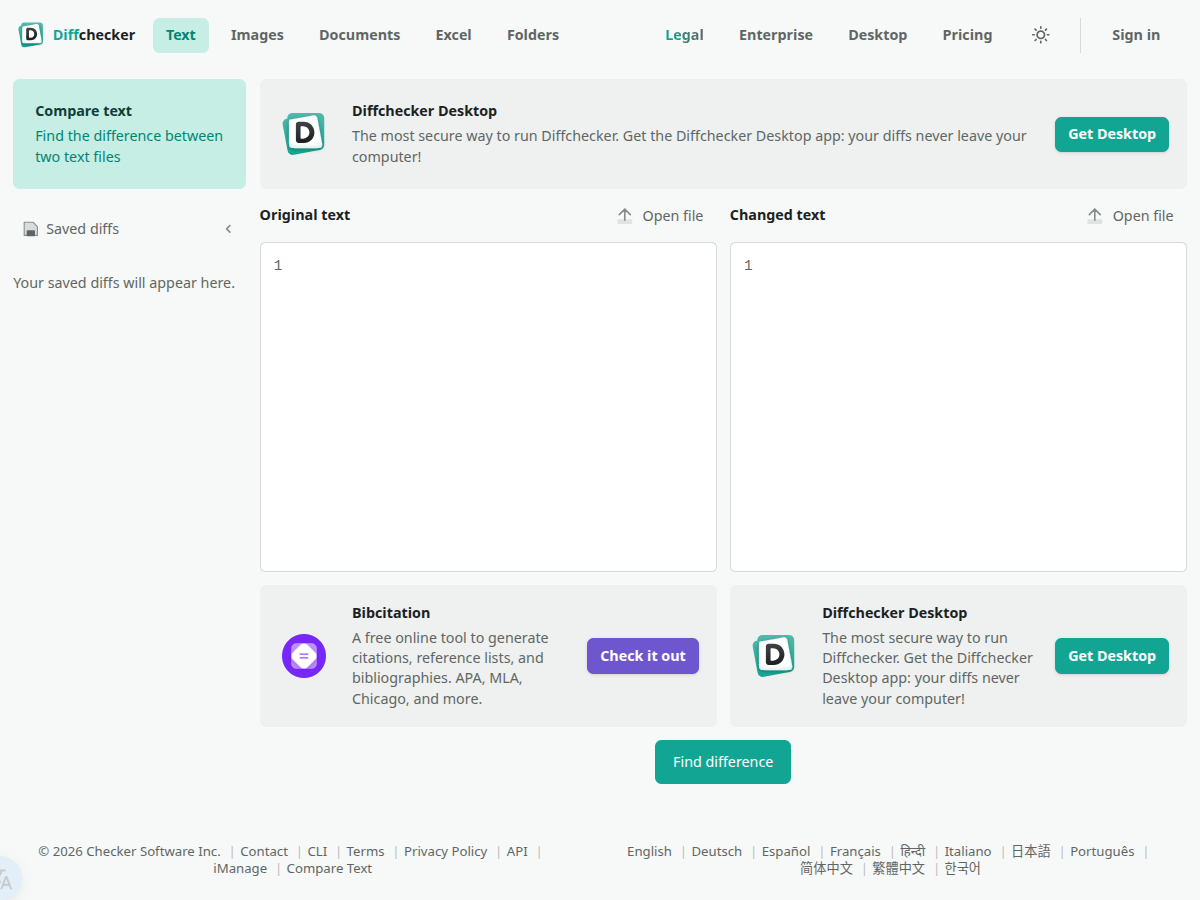This screenshot has height=900, width=1200.
Task: Click the Check it out button
Action: 642,656
